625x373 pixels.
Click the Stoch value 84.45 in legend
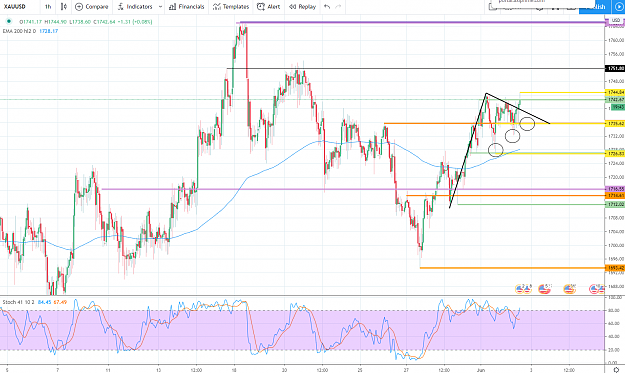[44, 302]
